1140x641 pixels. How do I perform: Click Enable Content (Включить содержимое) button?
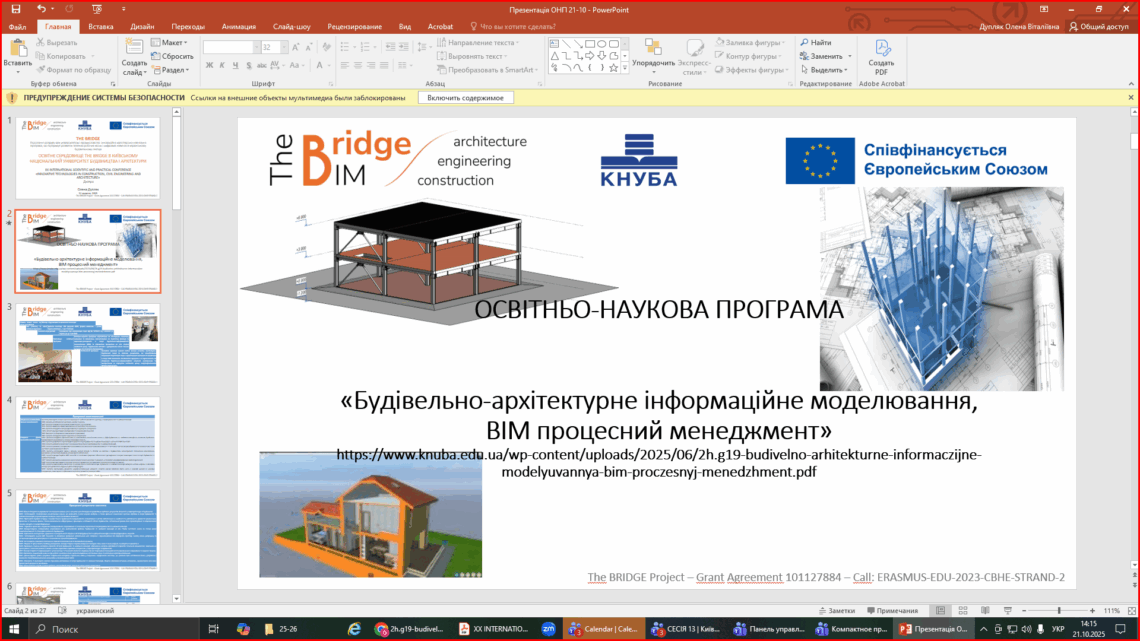466,98
